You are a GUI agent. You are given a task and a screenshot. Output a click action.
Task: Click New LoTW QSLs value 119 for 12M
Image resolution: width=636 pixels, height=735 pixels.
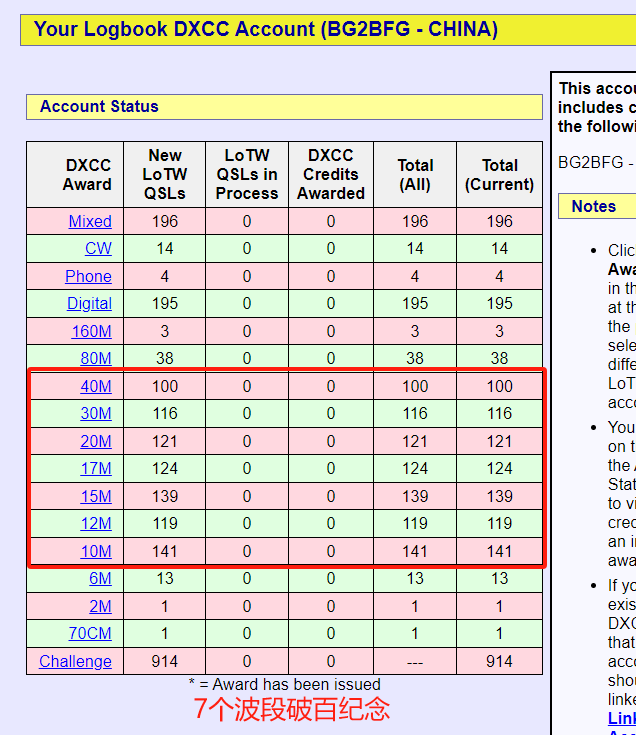point(165,523)
